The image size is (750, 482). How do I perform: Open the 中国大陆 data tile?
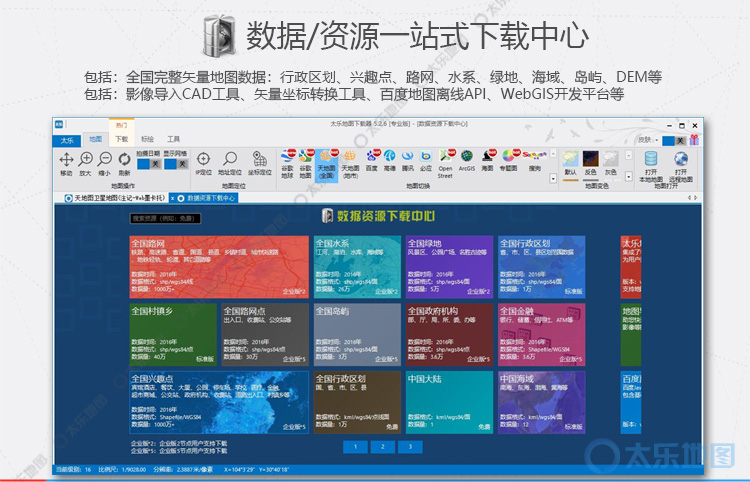(x=450, y=403)
